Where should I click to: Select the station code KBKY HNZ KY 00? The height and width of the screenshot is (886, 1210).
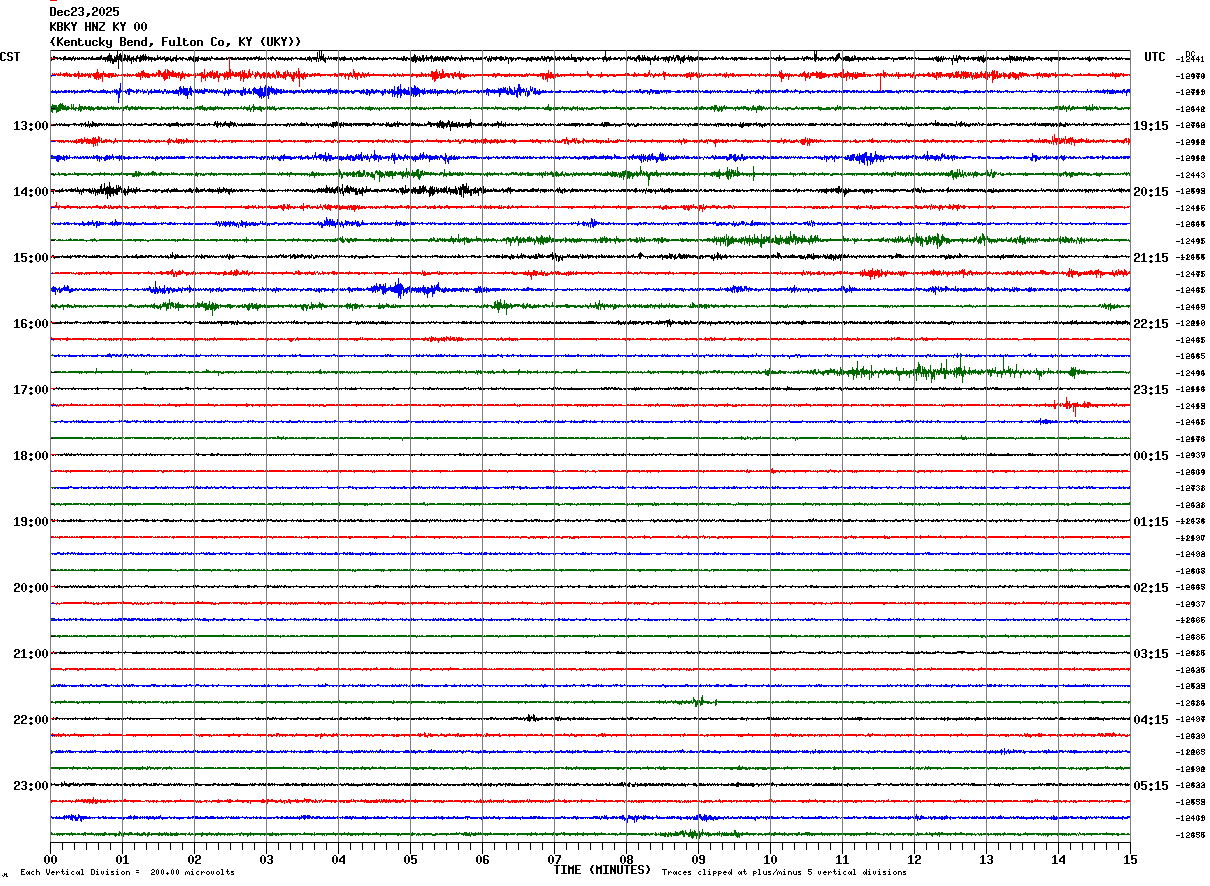pos(99,27)
